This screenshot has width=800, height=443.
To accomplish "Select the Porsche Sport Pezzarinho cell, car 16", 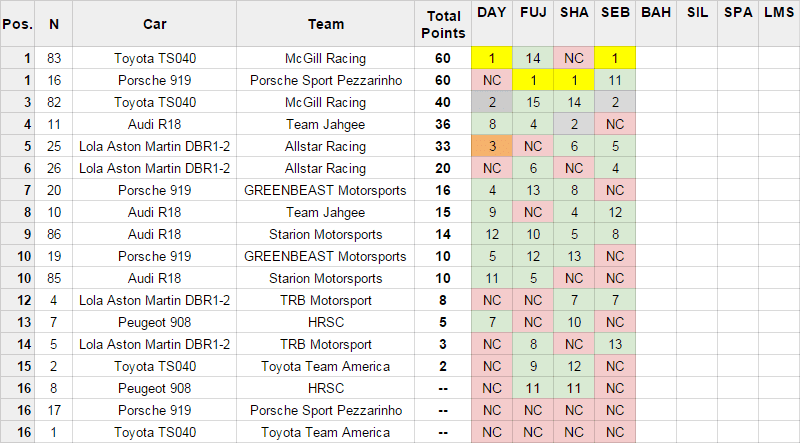I will [x=326, y=80].
